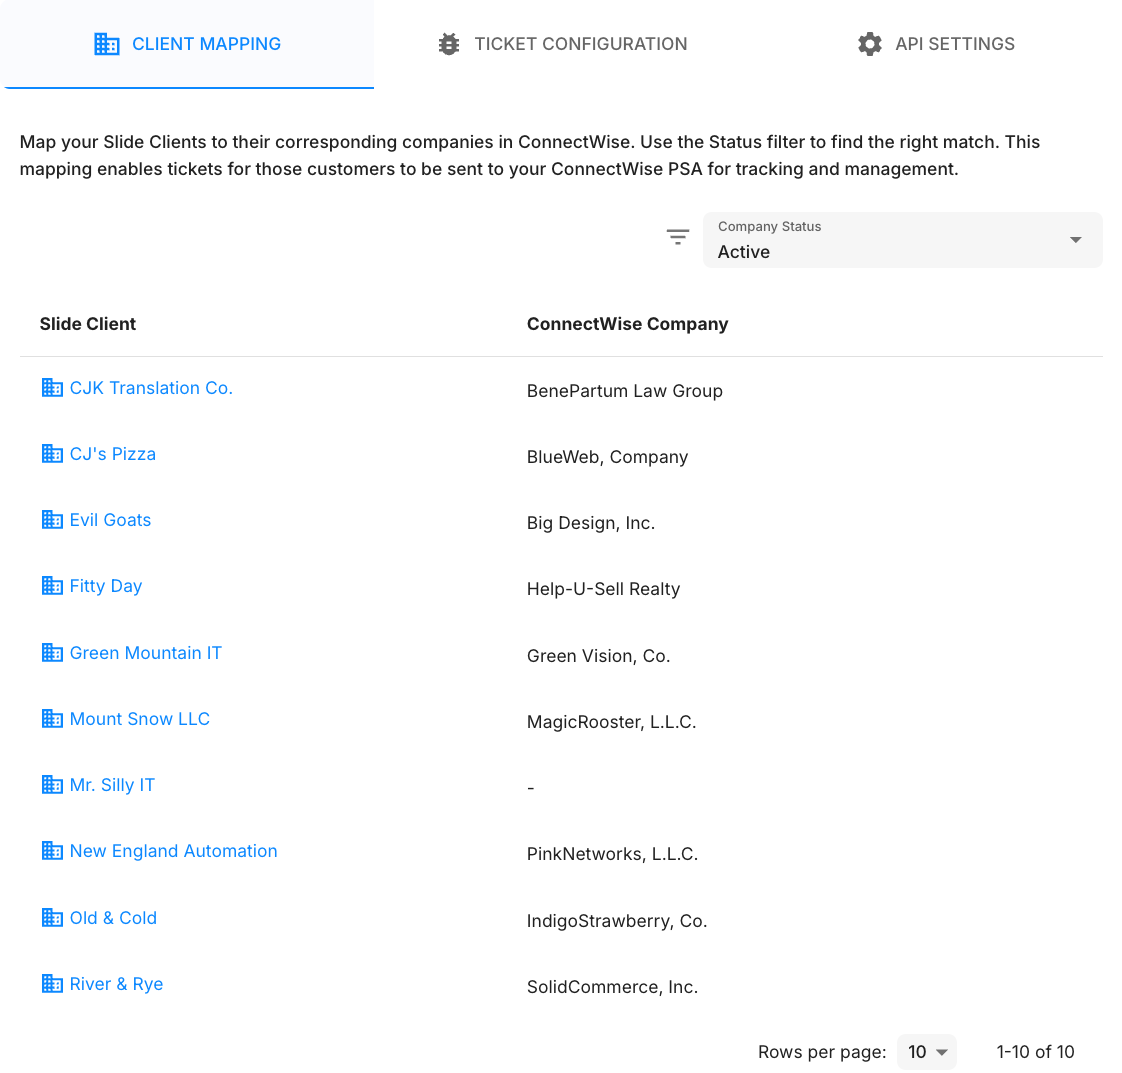Click building icon beside Evil Goats
Viewport: 1122px width, 1073px height.
coord(52,520)
